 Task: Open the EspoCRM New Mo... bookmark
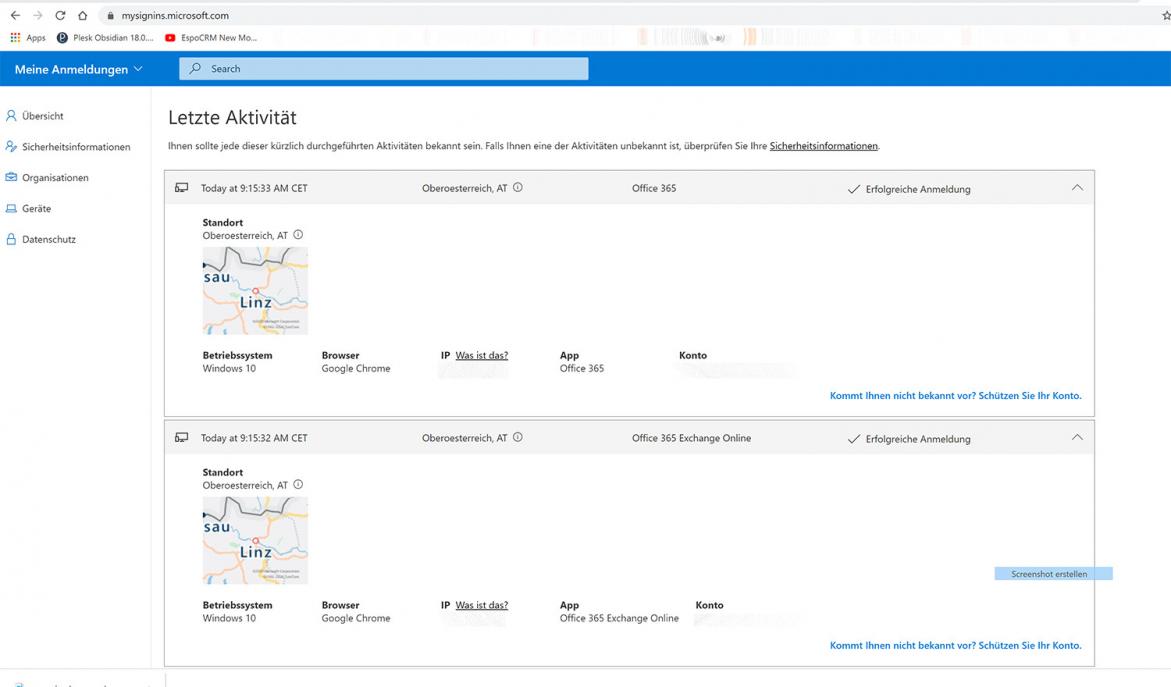click(211, 37)
